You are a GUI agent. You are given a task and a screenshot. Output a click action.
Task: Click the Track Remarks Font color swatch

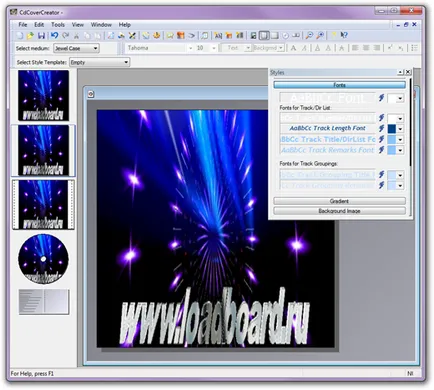click(392, 150)
